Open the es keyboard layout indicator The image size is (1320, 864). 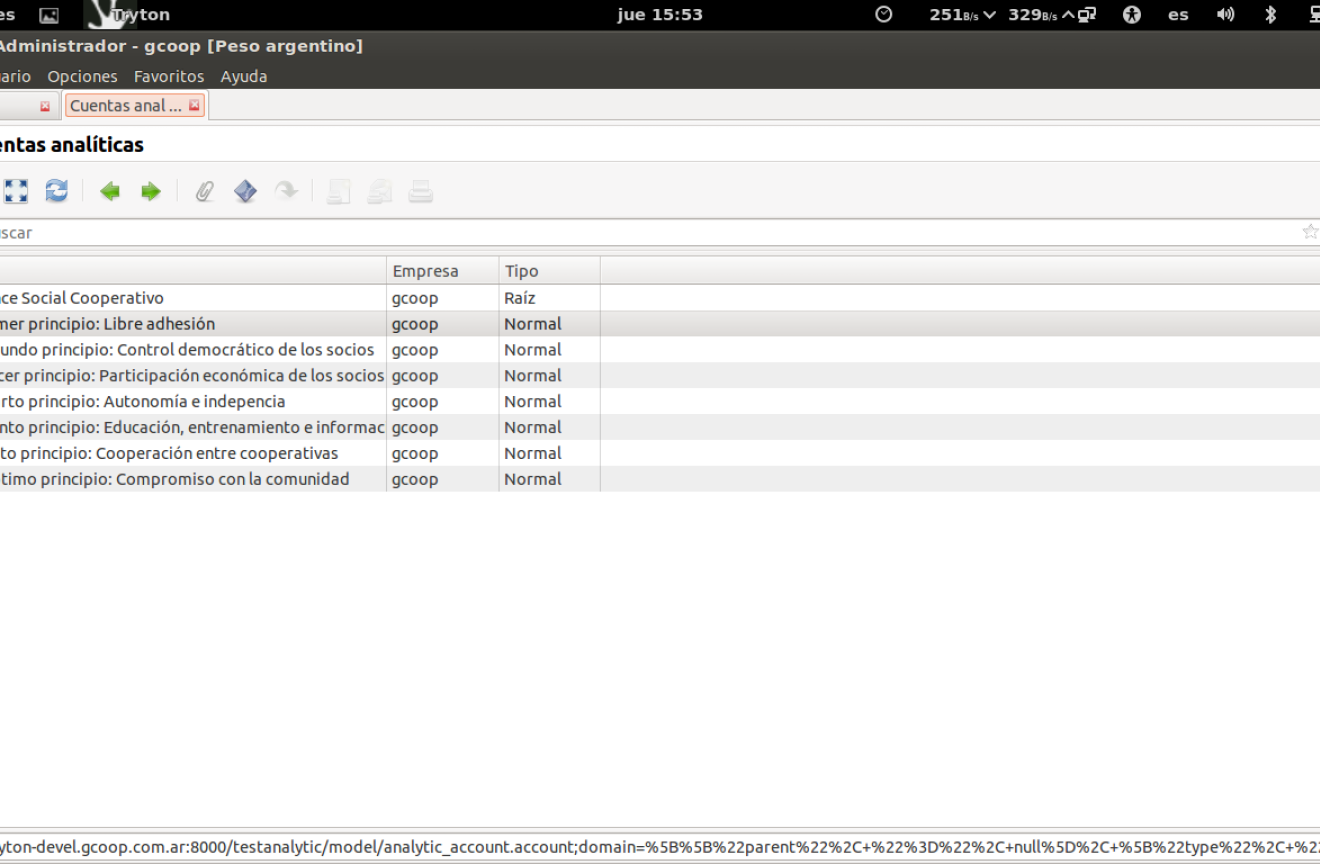coord(1178,14)
